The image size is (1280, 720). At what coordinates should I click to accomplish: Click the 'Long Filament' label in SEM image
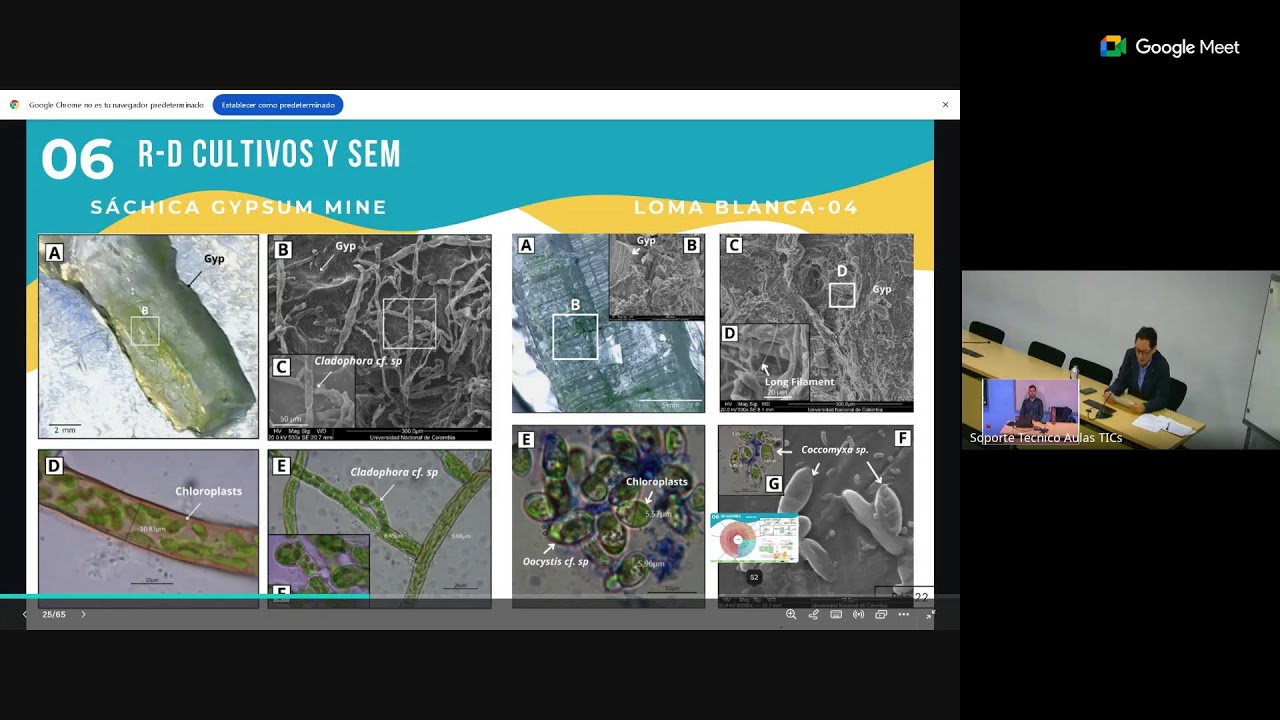tap(799, 382)
